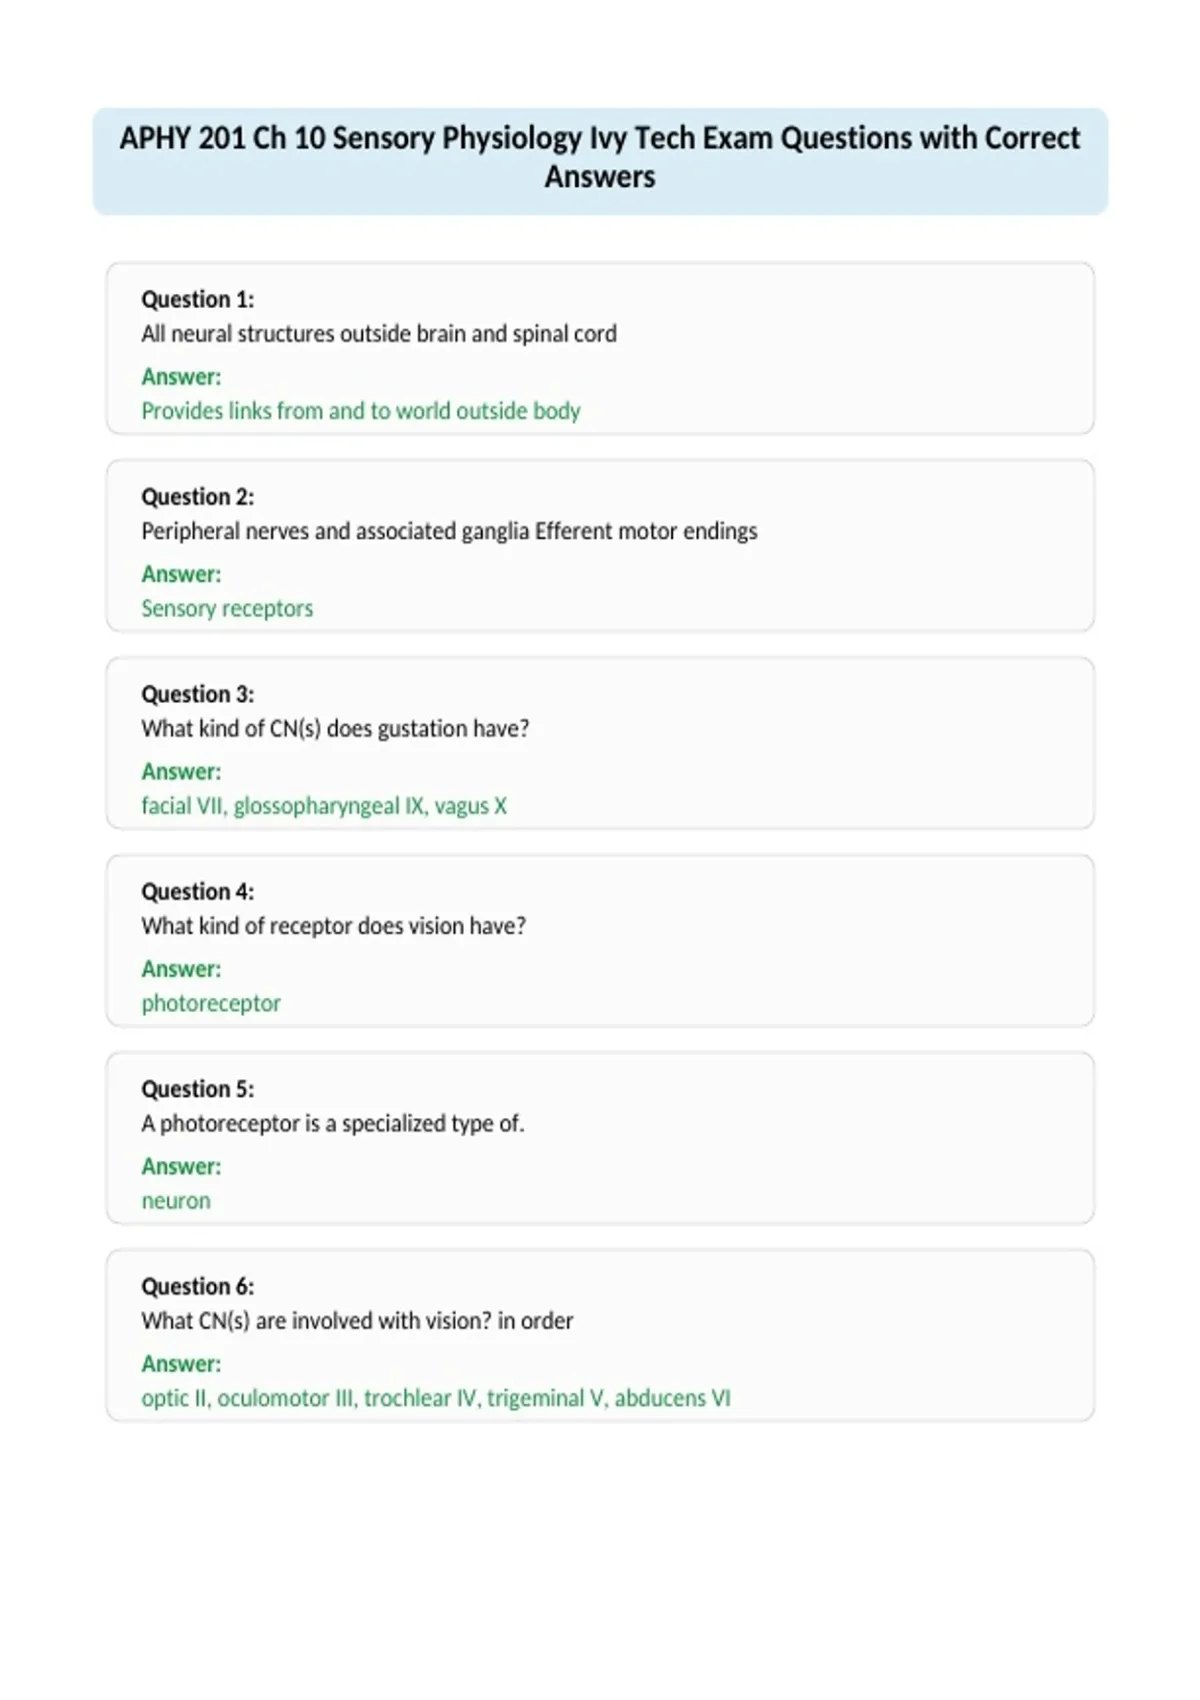Click the Question 5 label
This screenshot has height=1700, width=1200.
pyautogui.click(x=198, y=1089)
